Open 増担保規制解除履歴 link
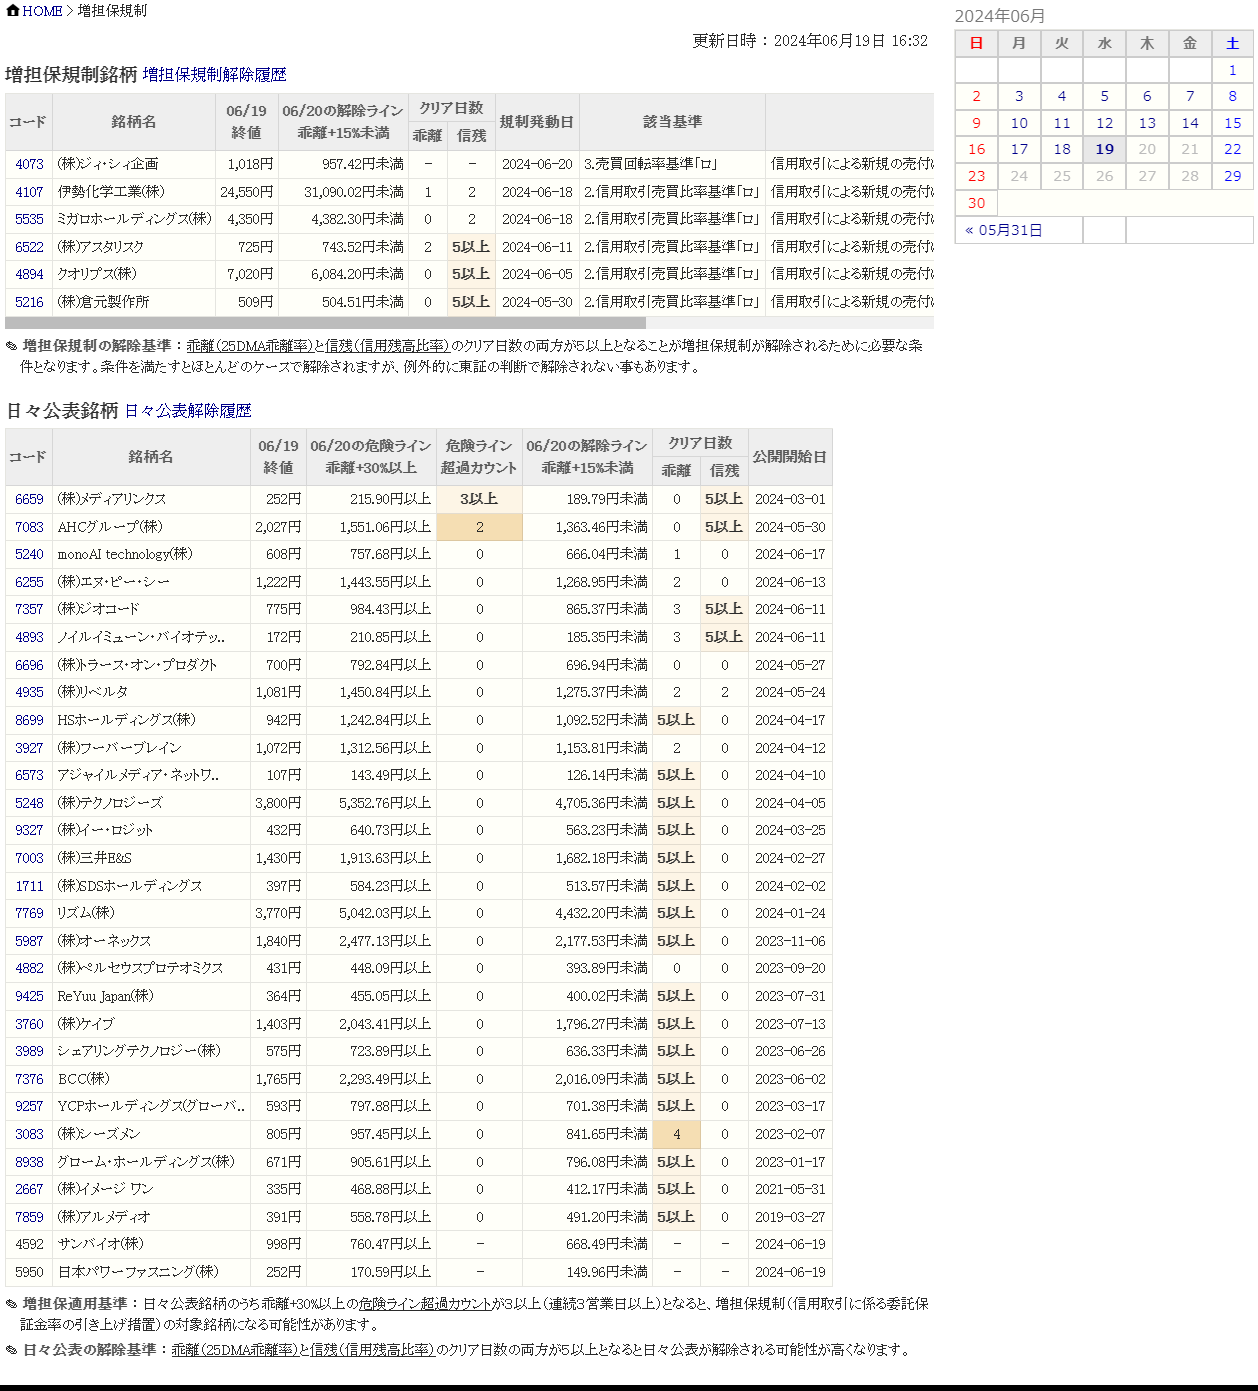Viewport: 1258px width, 1391px height. click(x=214, y=75)
